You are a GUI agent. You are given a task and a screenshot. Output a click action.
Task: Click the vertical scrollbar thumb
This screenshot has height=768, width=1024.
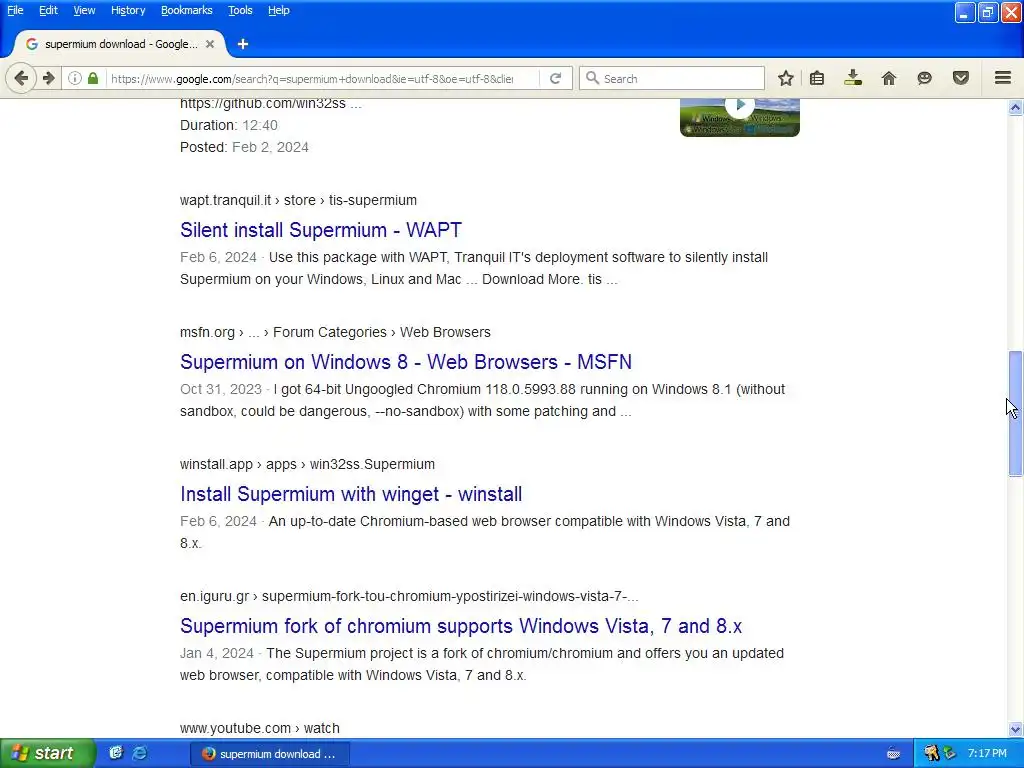[x=1015, y=414]
